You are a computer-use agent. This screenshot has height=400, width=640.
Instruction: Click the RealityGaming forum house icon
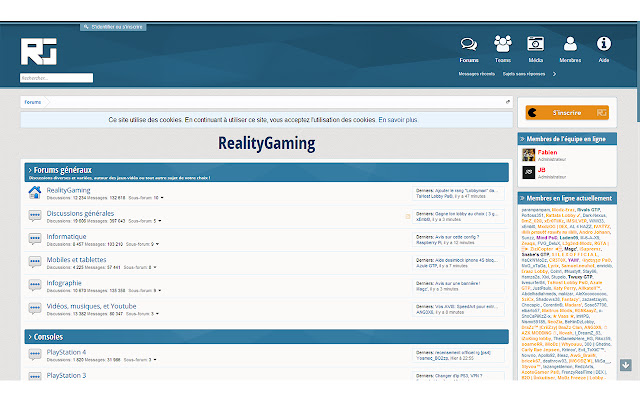click(x=35, y=192)
